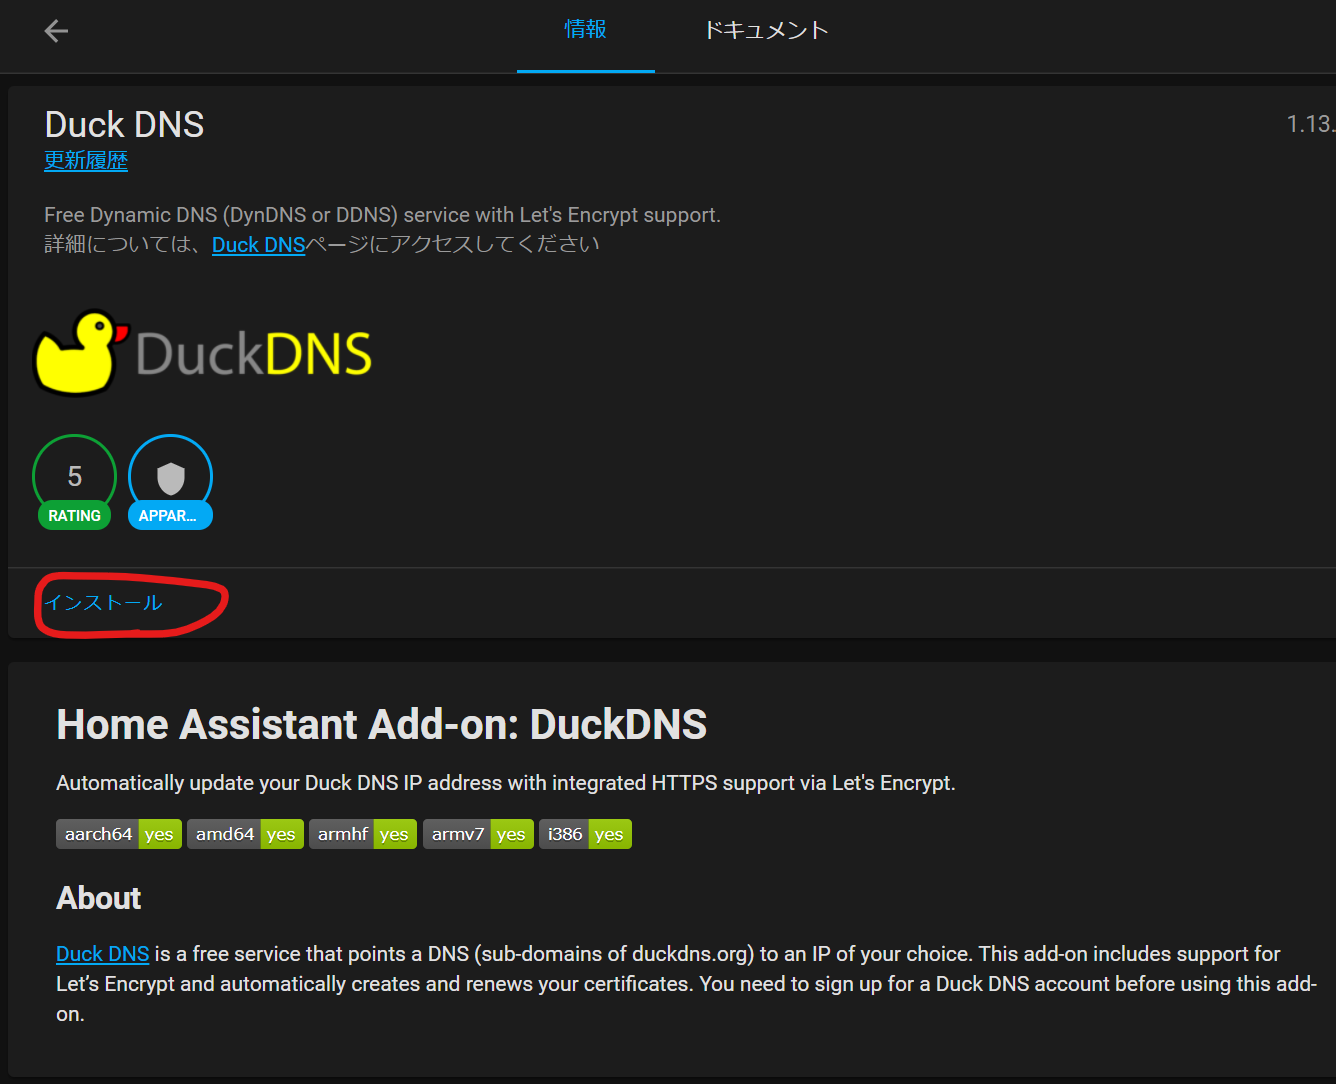Follow the Duck DNS link in description
1336x1084 pixels.
[x=258, y=245]
